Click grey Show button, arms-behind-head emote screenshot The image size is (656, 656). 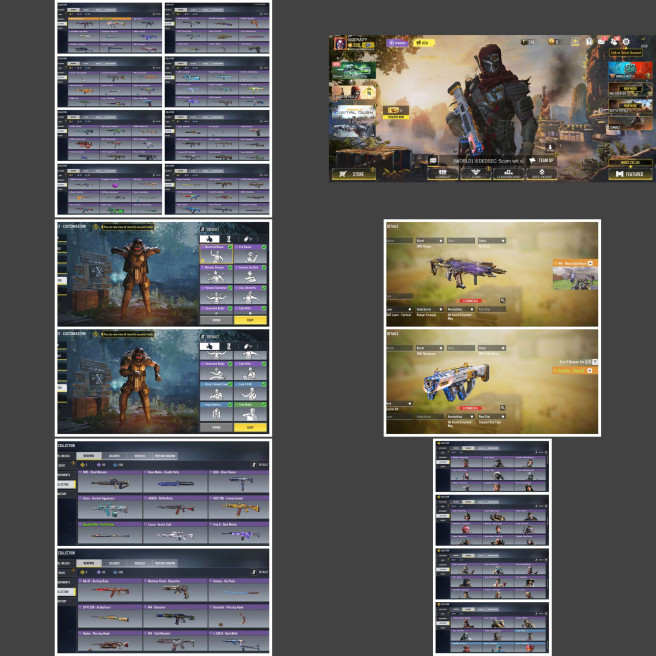(216, 320)
